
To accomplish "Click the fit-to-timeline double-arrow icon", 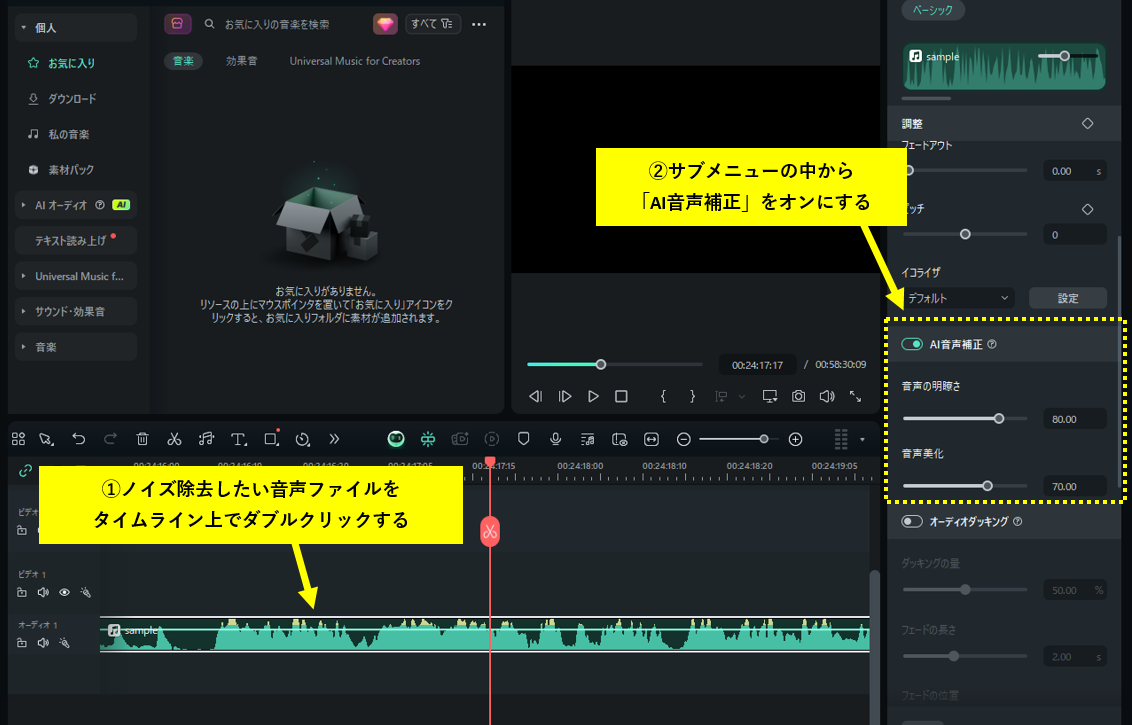I will click(651, 439).
